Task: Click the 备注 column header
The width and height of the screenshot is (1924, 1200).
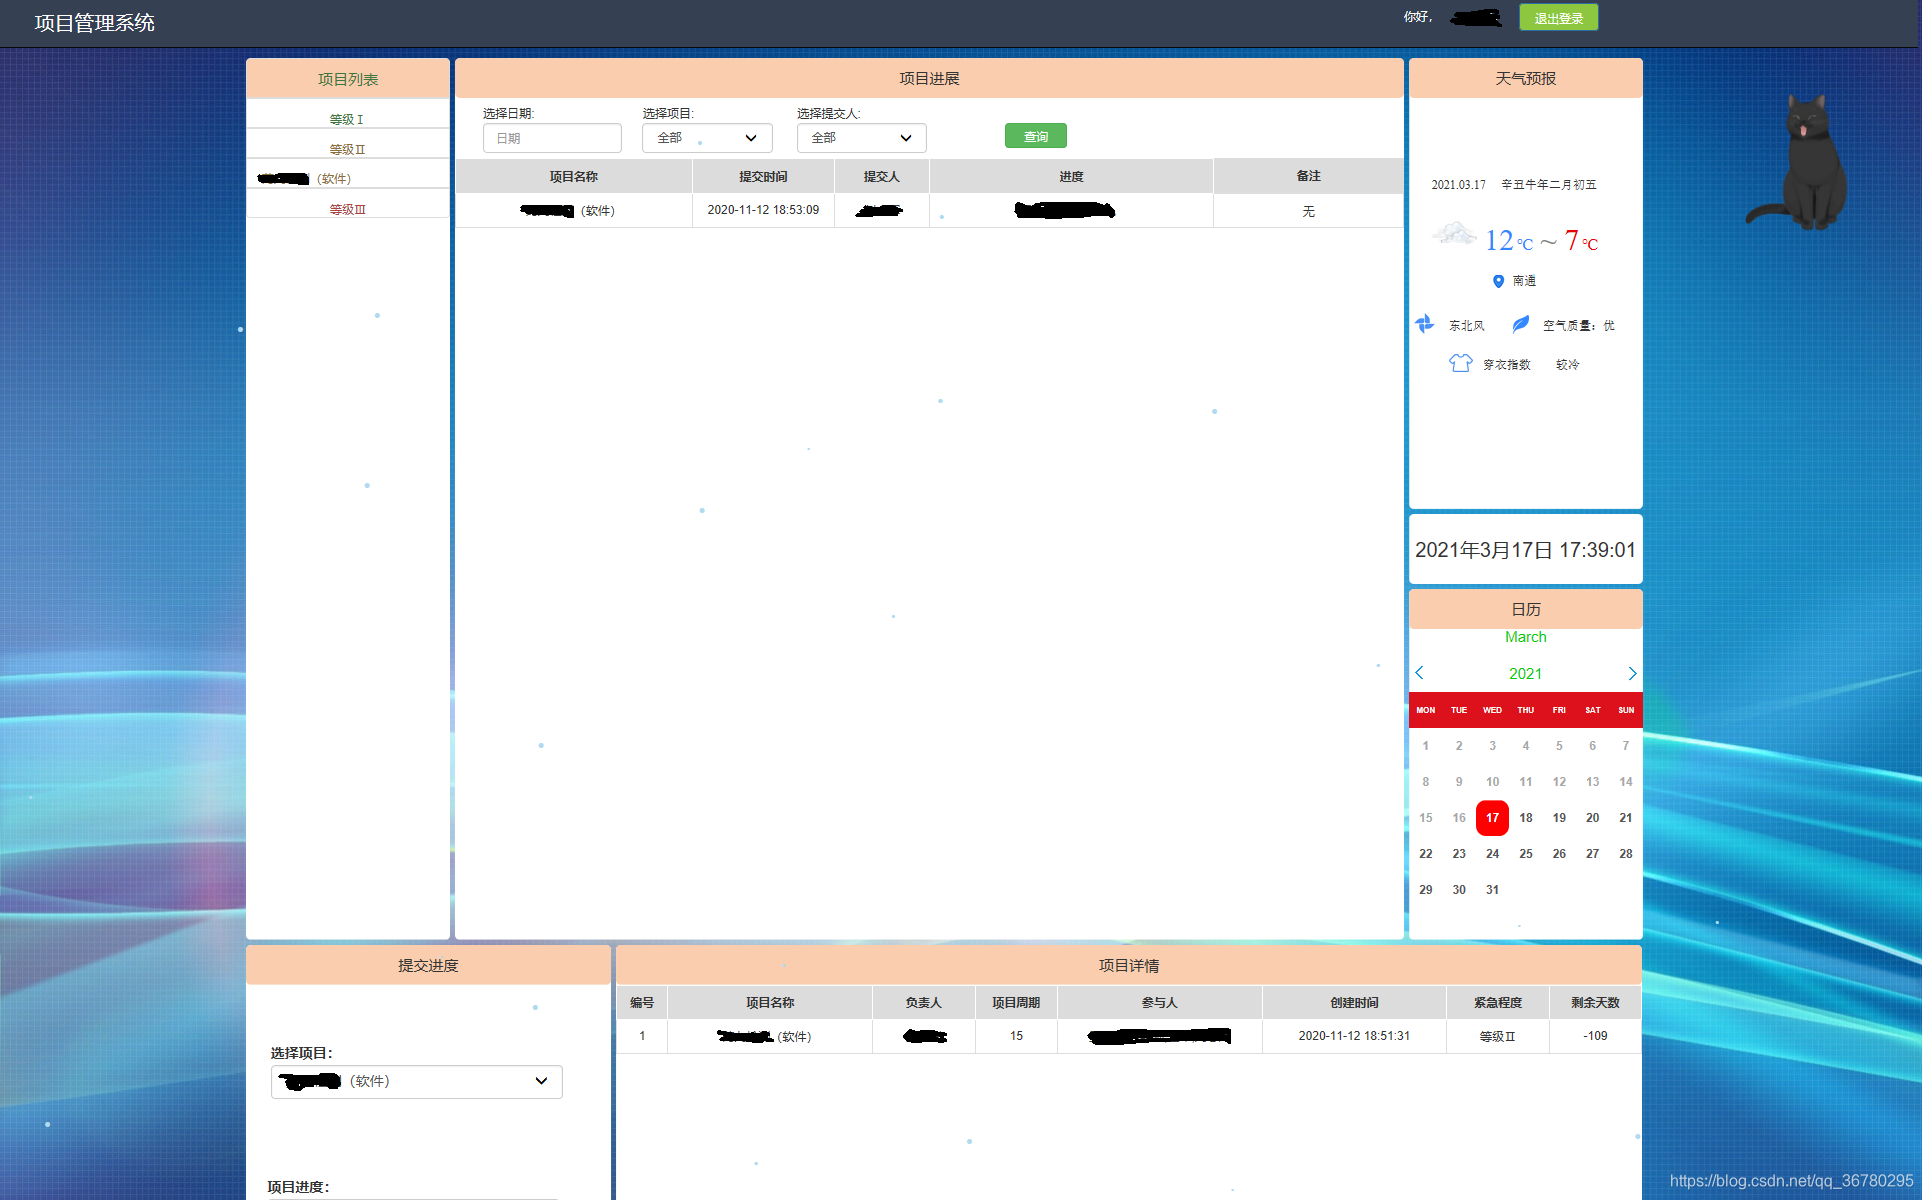Action: (x=1308, y=176)
